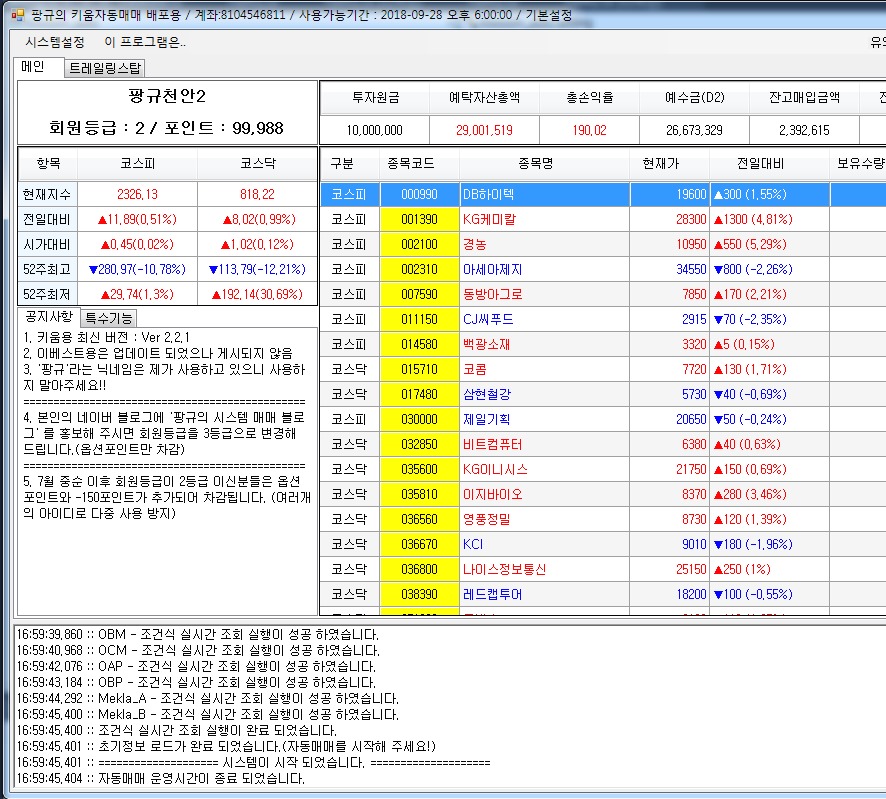This screenshot has height=799, width=886.
Task: Select the 나이스정보통신 stock name
Action: click(x=504, y=570)
